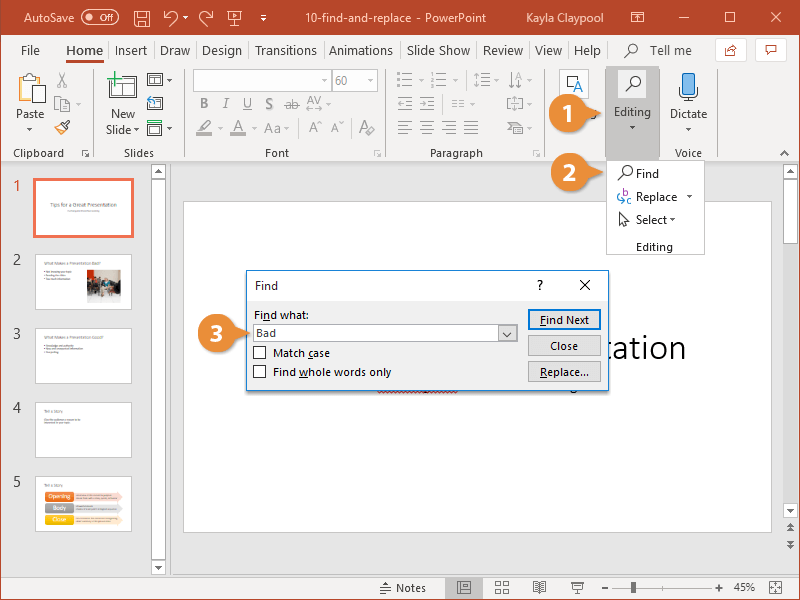Open Reading View from status bar
This screenshot has height=600, width=800.
[x=540, y=588]
